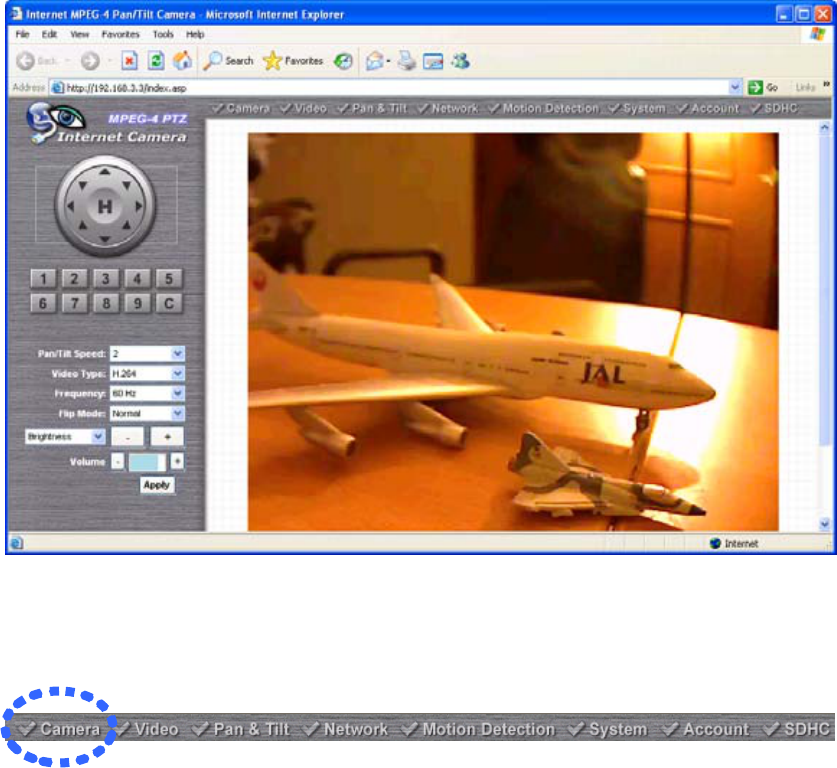The width and height of the screenshot is (837, 768).
Task: Click the C preset button
Action: click(169, 303)
